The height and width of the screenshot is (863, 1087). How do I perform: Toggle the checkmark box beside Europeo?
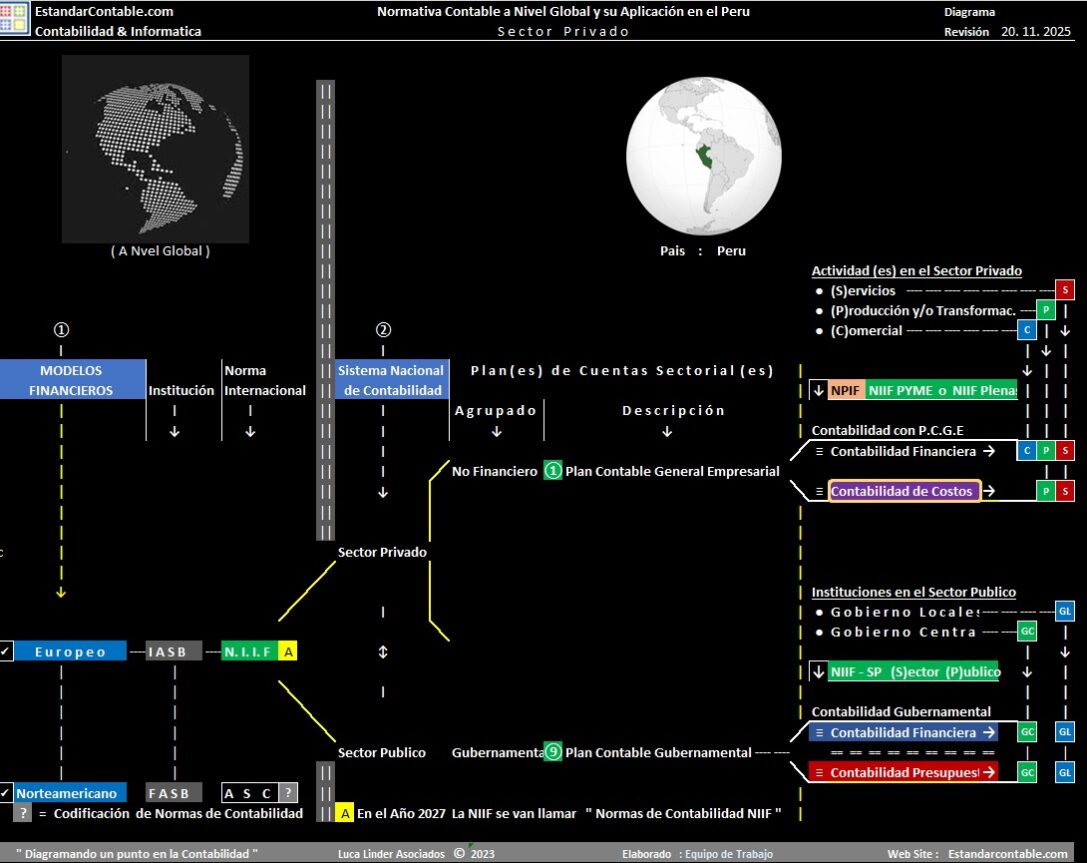(x=5, y=651)
